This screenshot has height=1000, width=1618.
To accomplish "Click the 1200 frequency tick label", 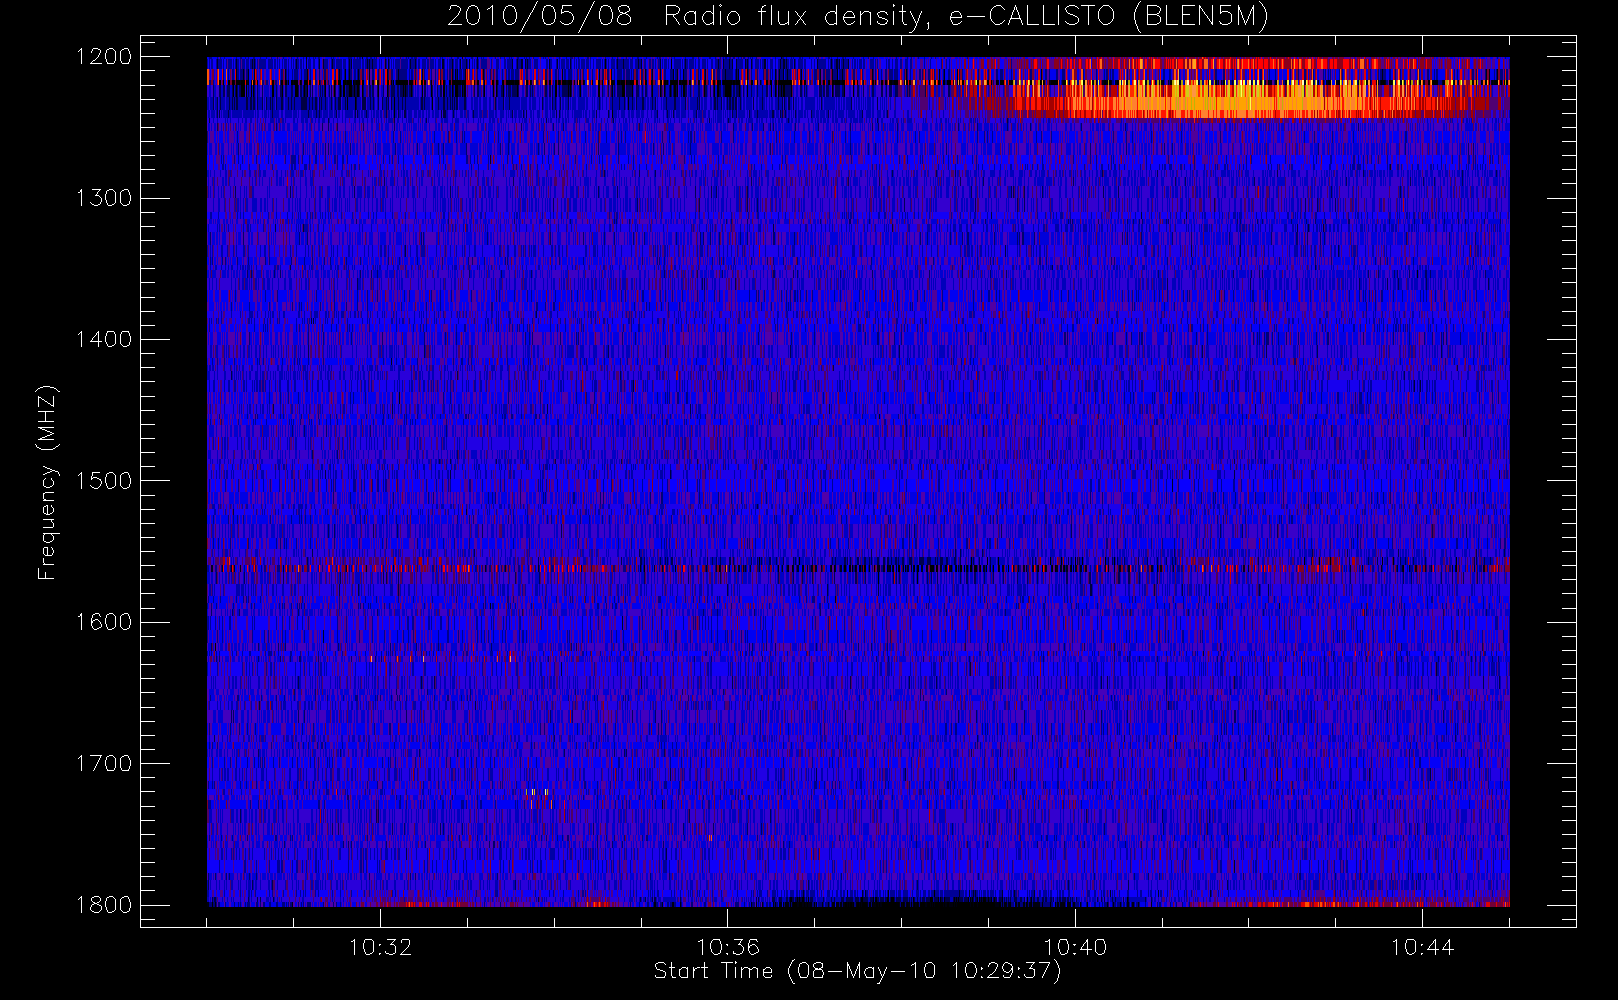I will point(104,57).
